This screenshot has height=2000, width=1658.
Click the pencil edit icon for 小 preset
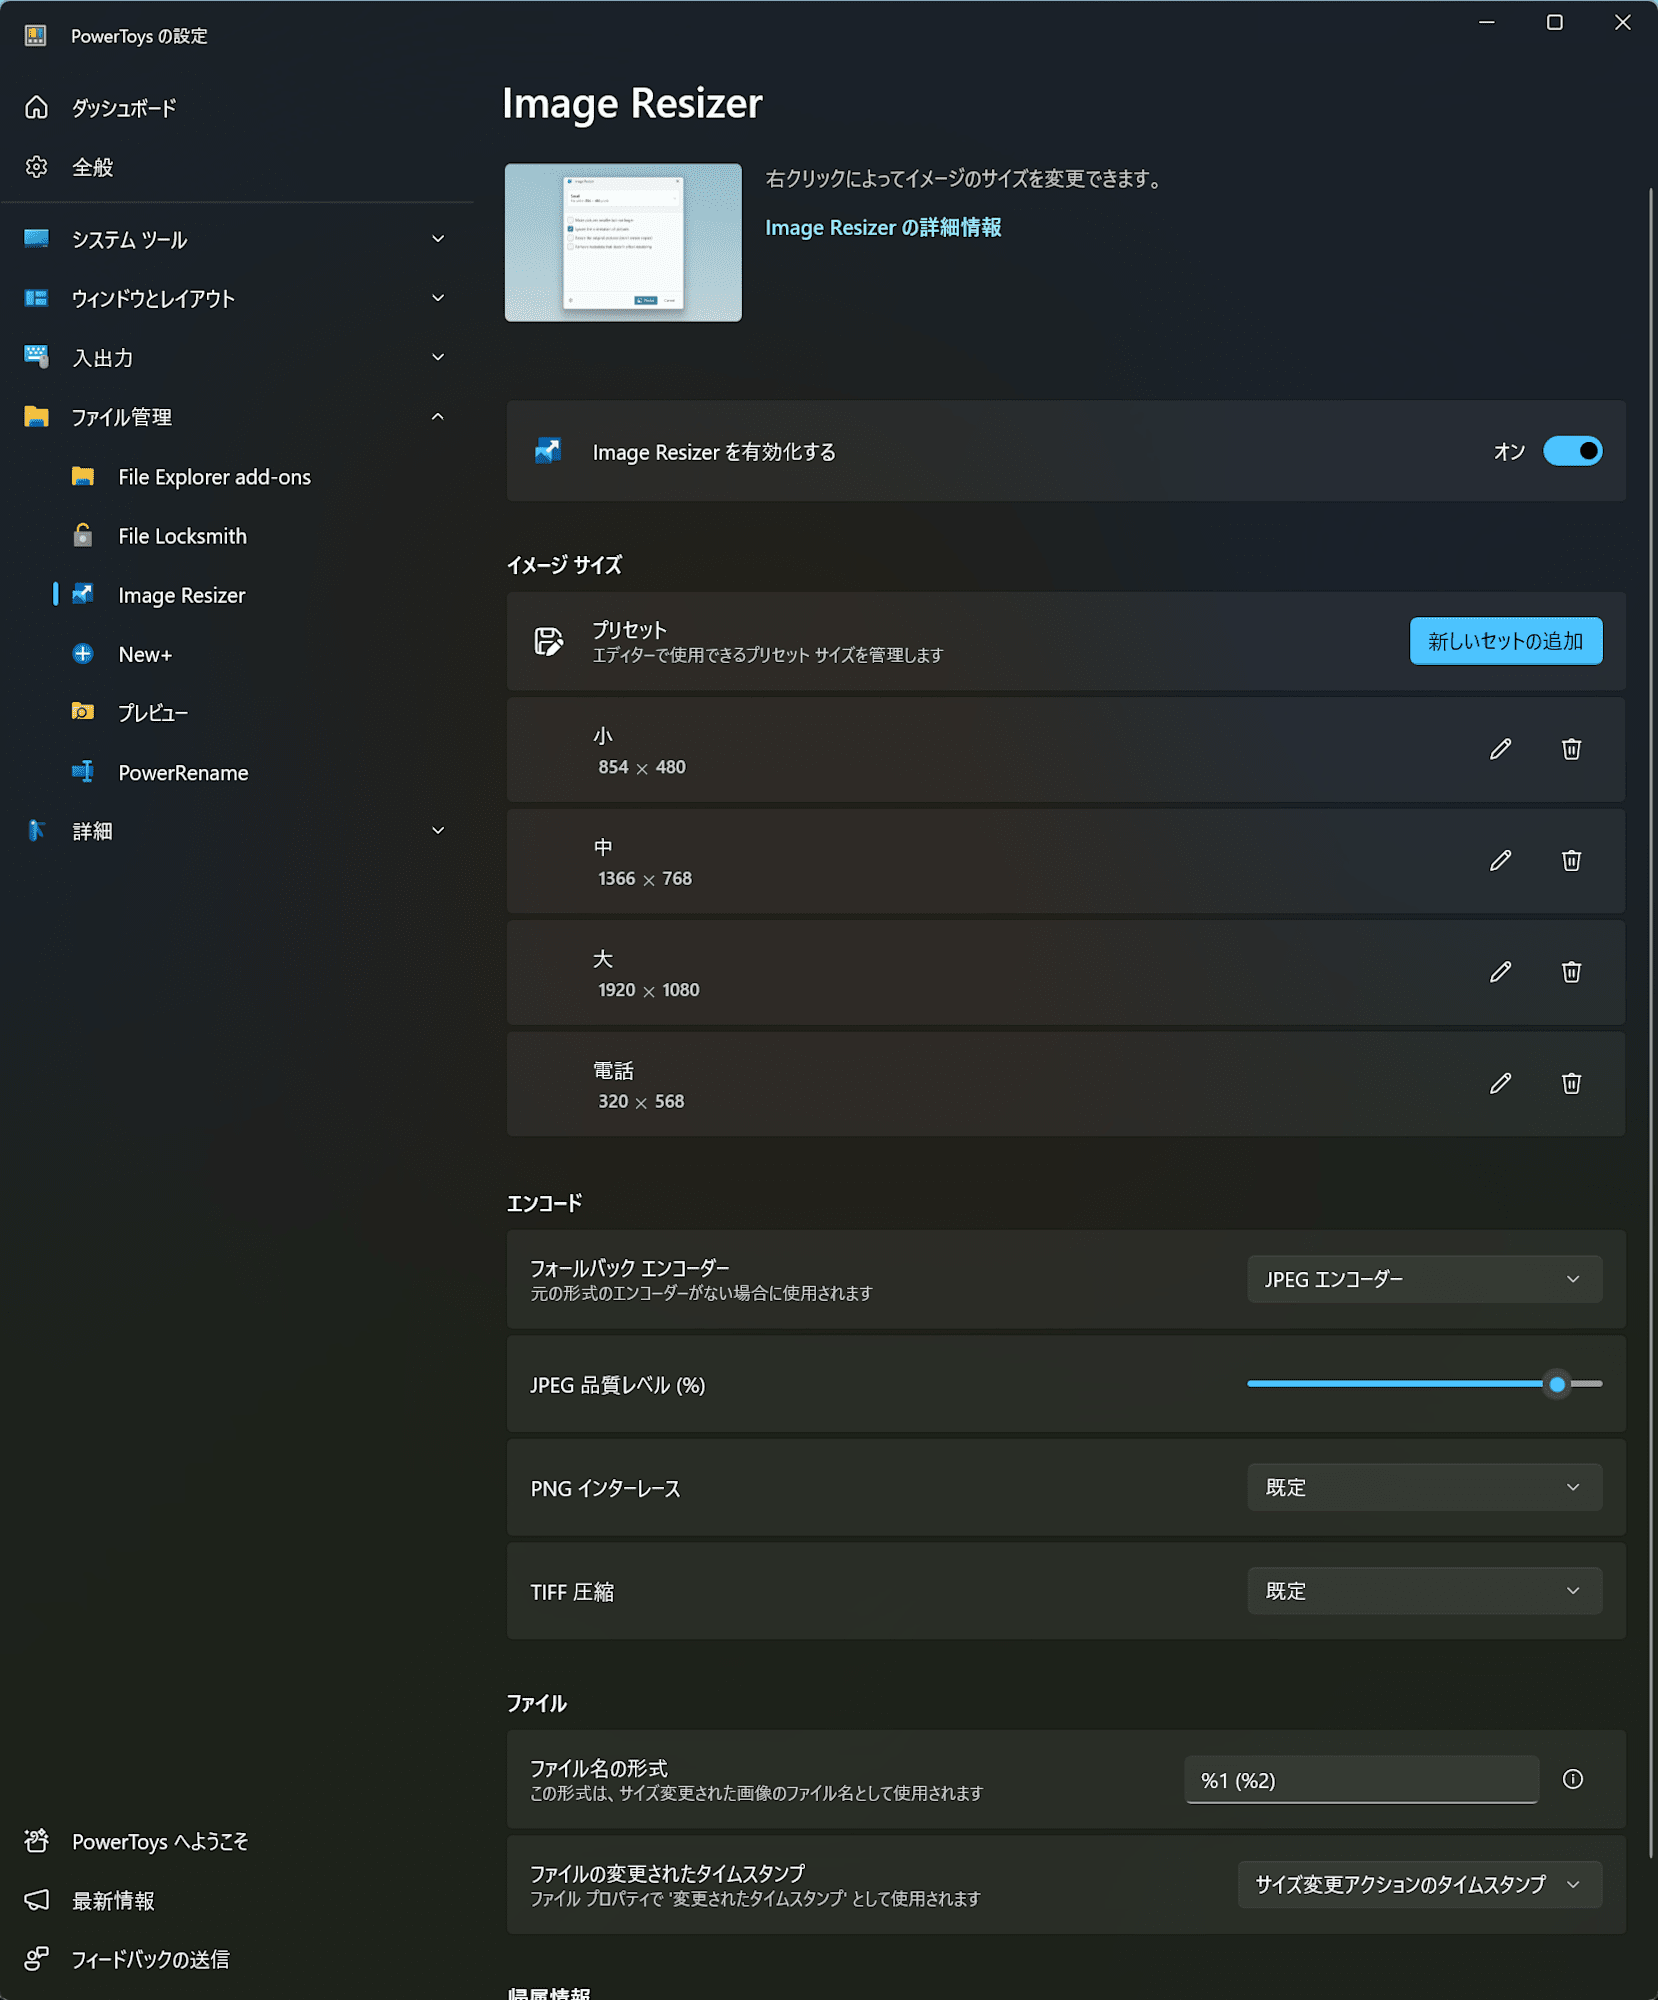pos(1500,749)
